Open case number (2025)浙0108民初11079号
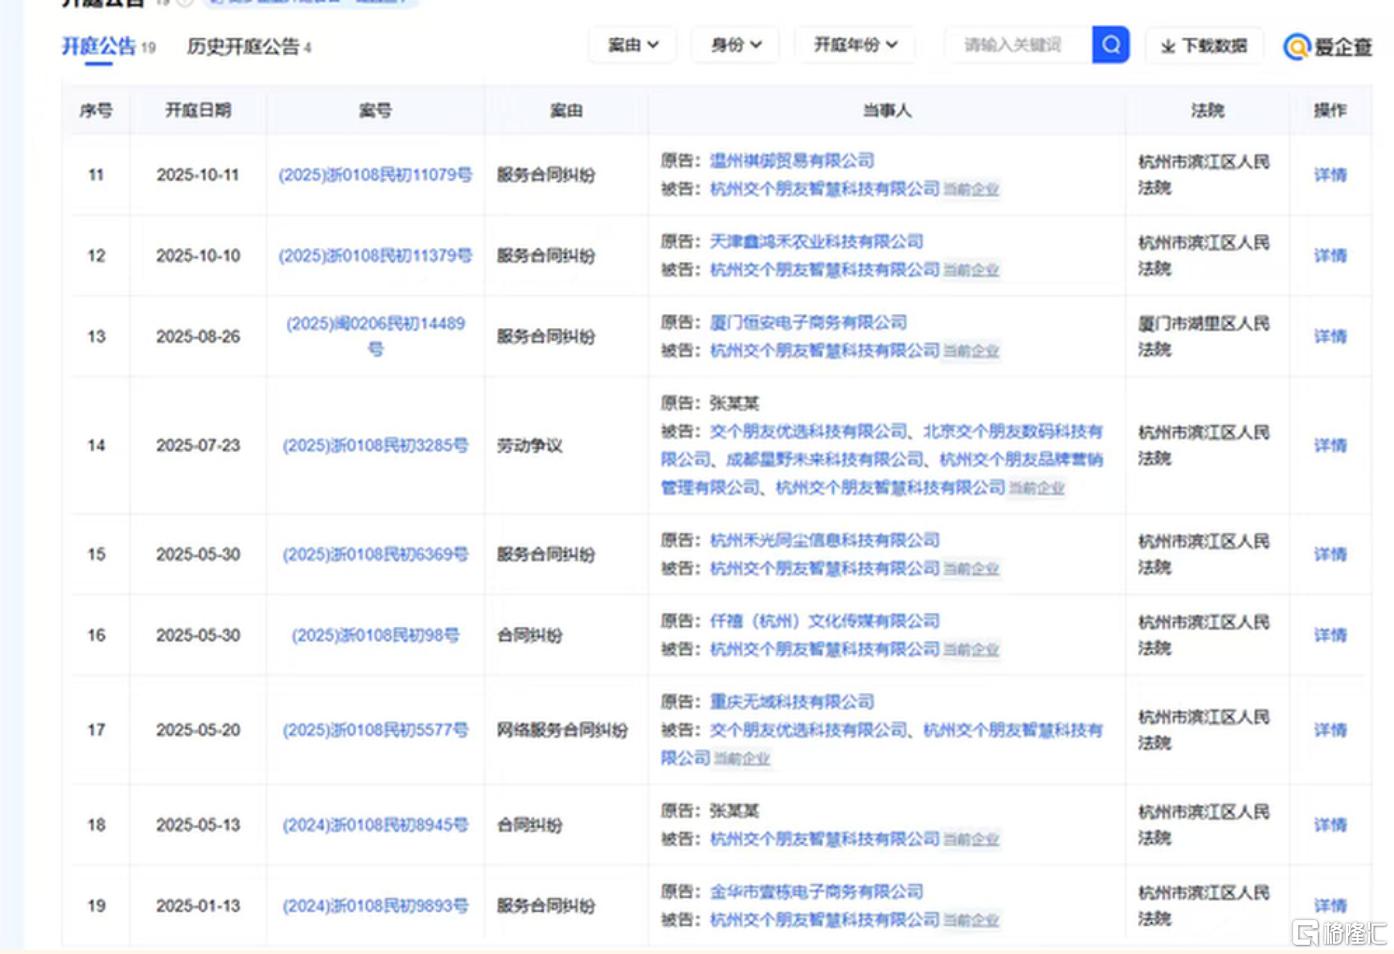Viewport: 1394px width, 954px height. (375, 175)
